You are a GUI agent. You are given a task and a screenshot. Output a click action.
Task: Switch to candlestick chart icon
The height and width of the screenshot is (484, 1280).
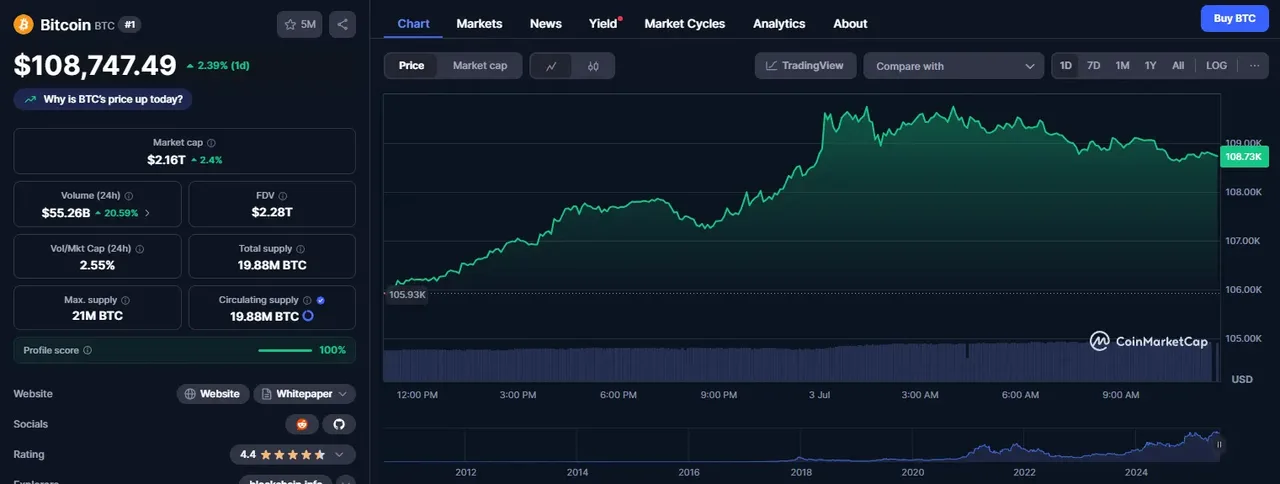point(593,66)
